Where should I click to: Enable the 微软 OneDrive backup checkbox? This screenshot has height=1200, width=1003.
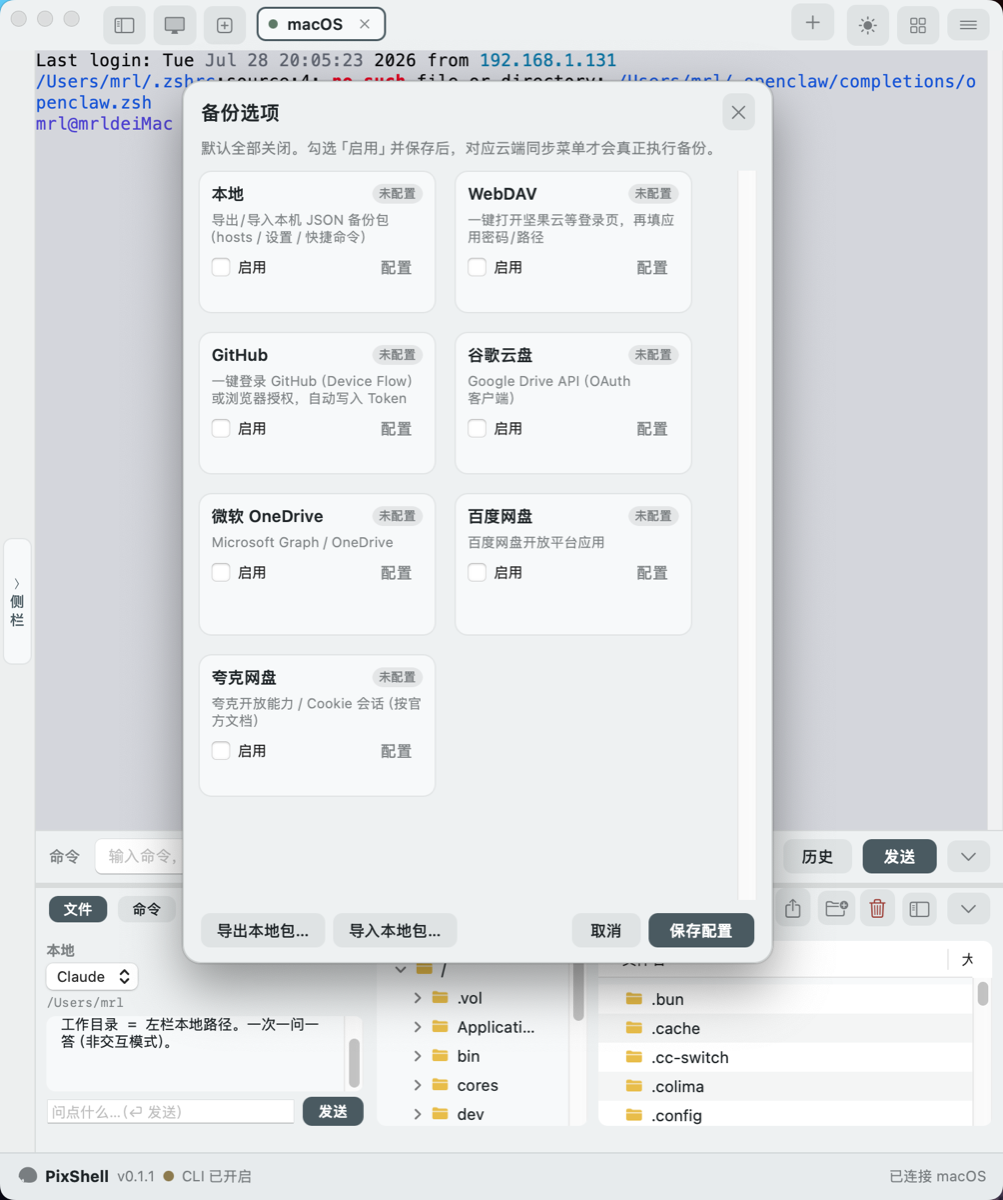point(221,572)
